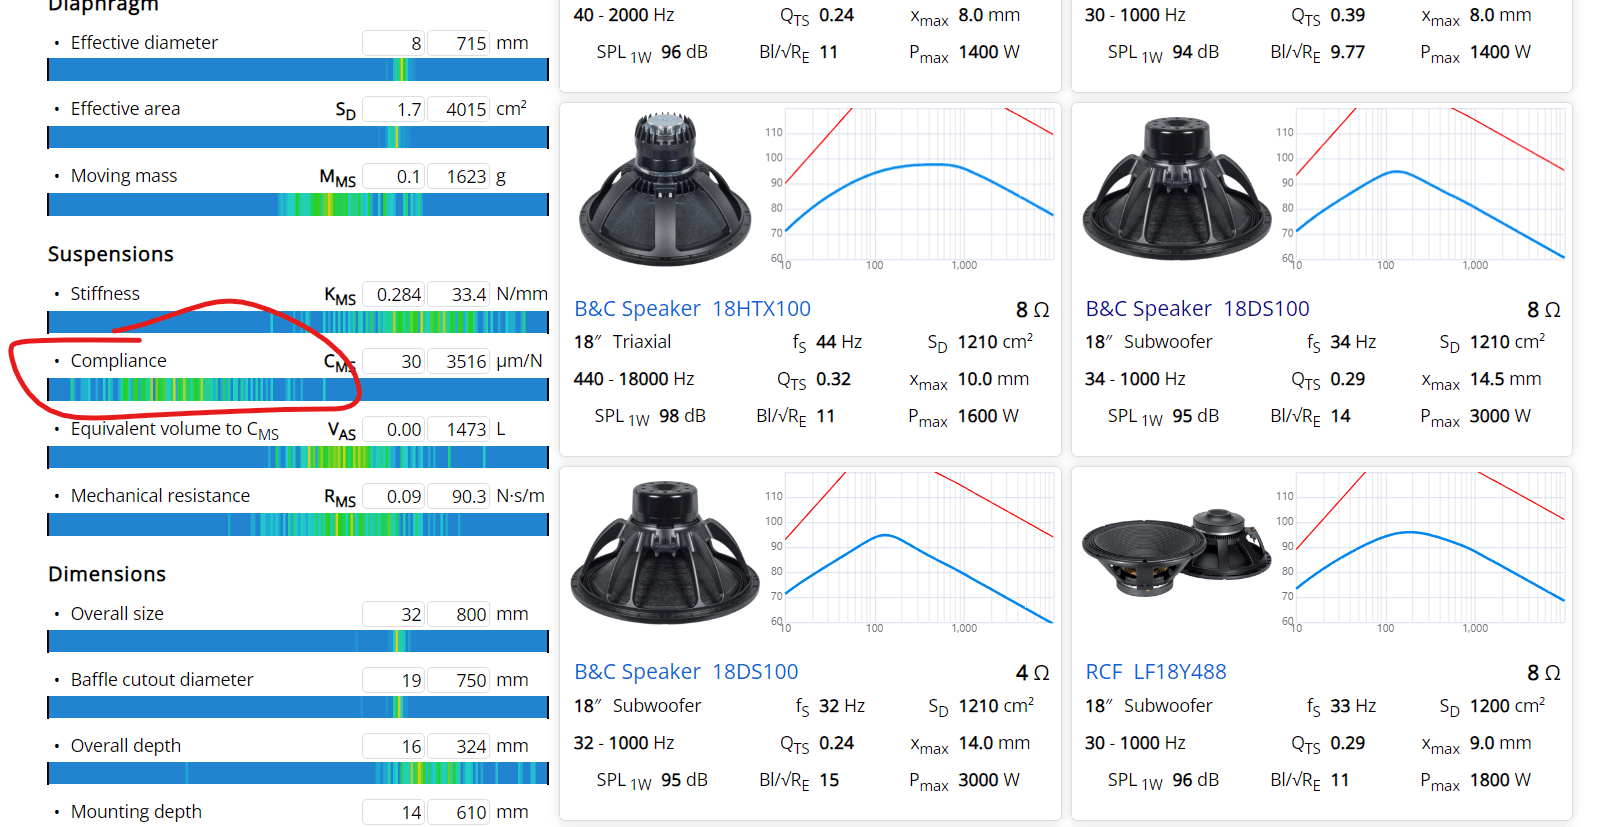The height and width of the screenshot is (827, 1597).
Task: Edit Moving mass minimum field 0.1
Action: (393, 176)
